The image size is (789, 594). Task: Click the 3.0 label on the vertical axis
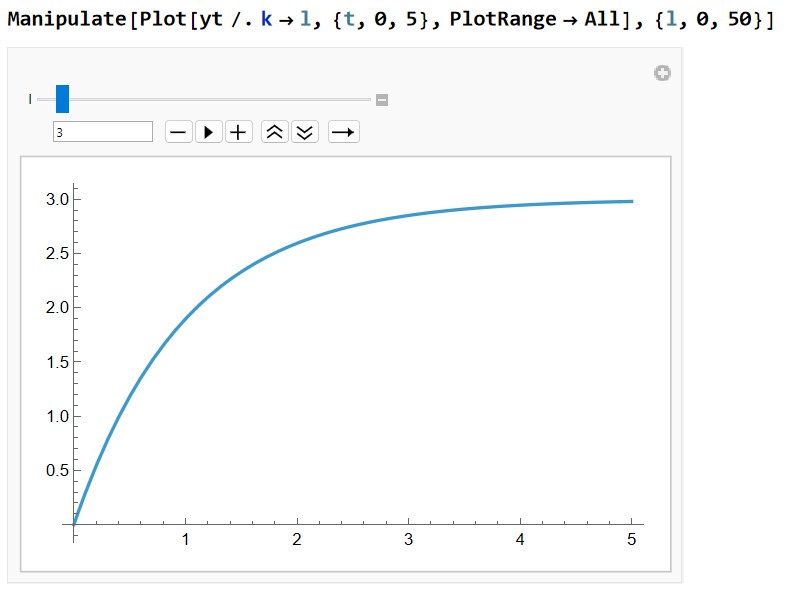[x=57, y=199]
